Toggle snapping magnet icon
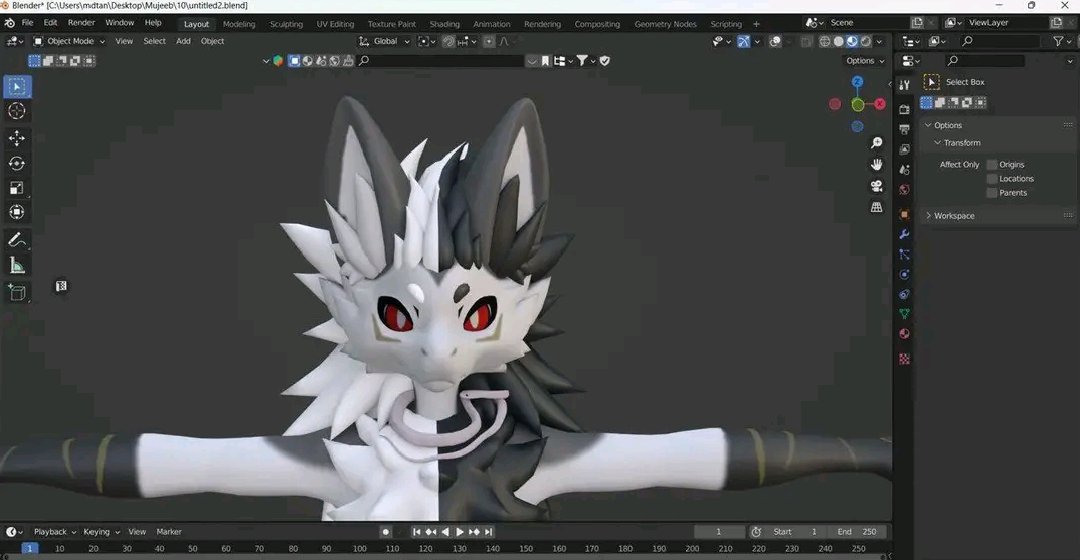 (x=448, y=41)
